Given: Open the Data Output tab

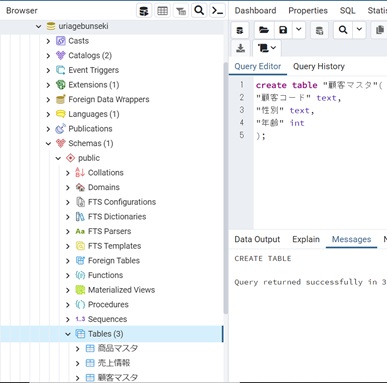Looking at the screenshot, I should point(257,239).
